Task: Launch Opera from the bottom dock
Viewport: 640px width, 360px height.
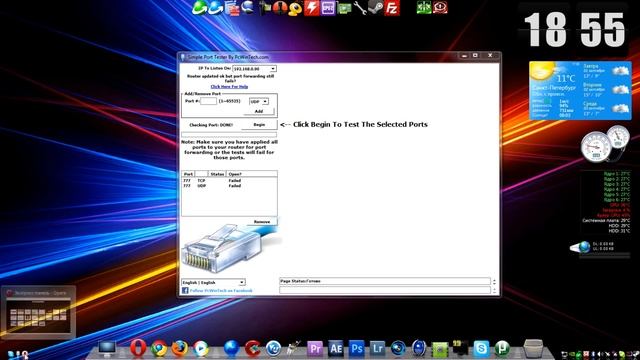Action: click(x=138, y=348)
